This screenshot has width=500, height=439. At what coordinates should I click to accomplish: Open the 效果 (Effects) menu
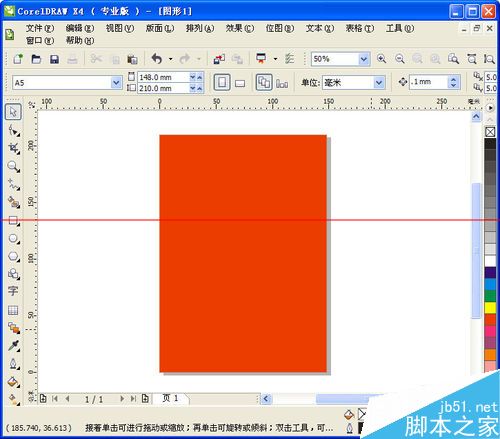[240, 28]
